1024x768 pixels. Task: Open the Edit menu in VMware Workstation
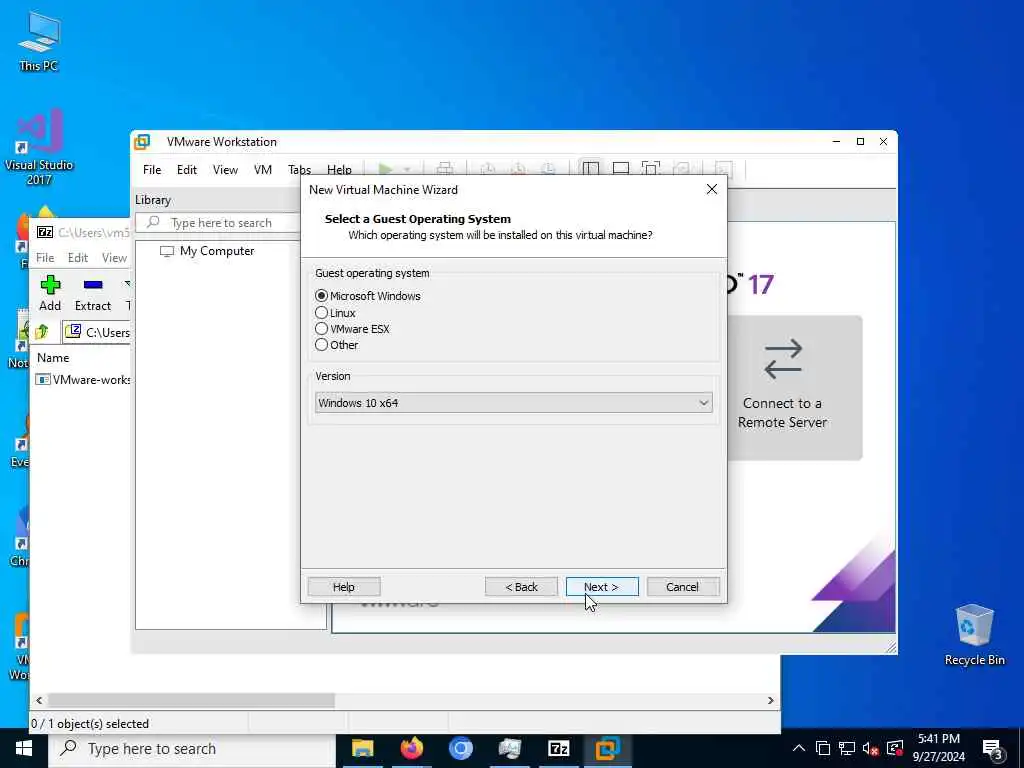pyautogui.click(x=187, y=170)
